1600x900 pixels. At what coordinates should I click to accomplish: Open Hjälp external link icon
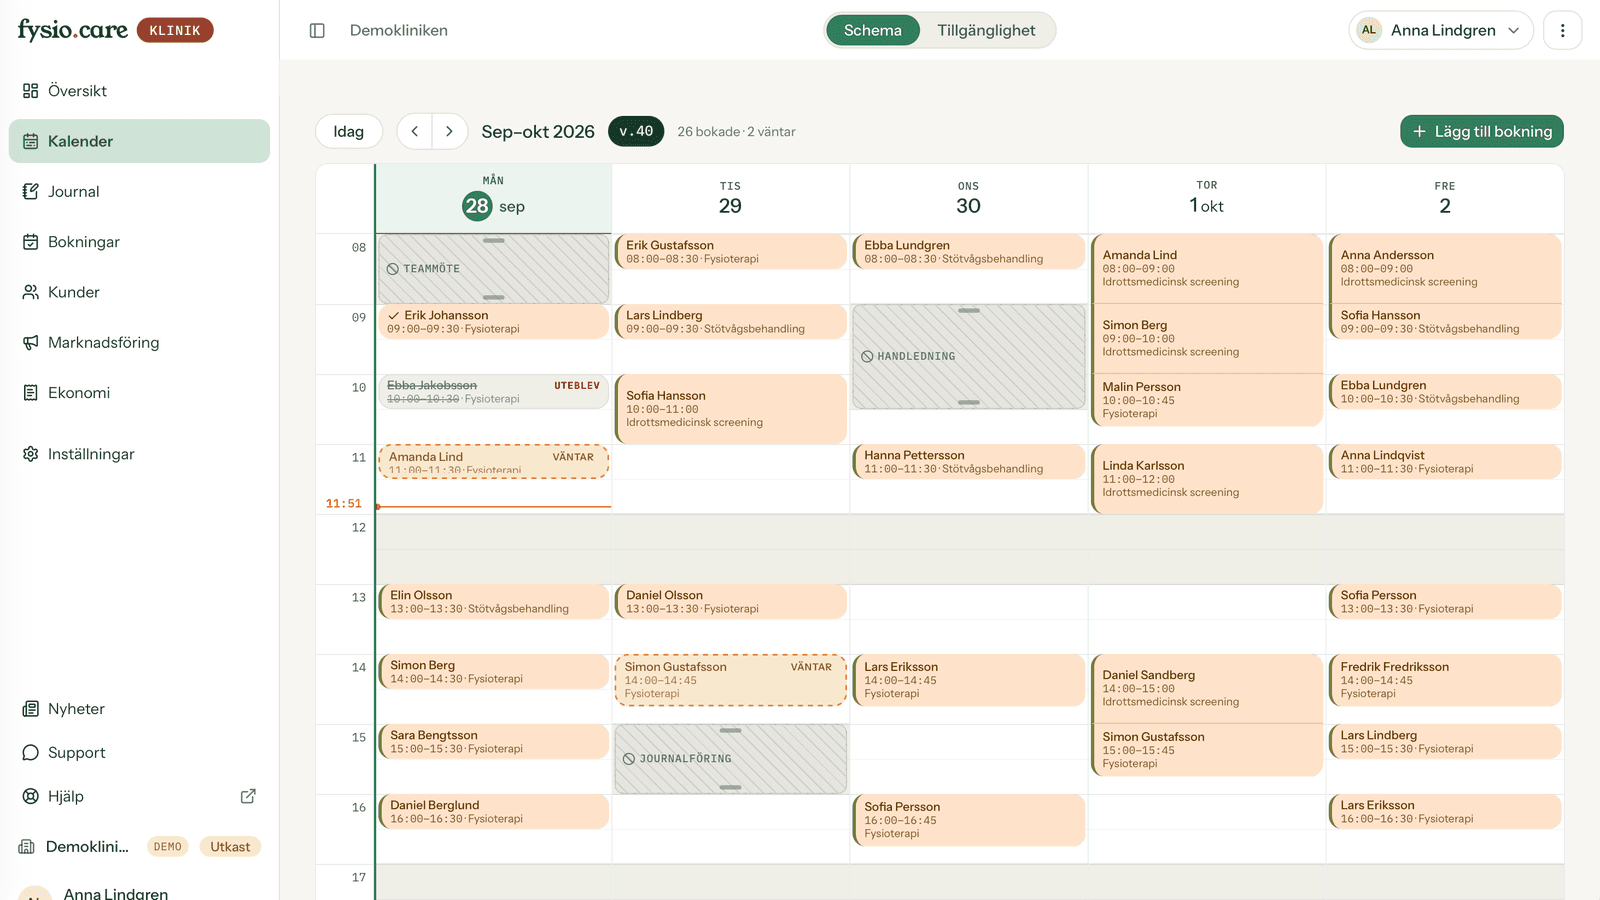point(248,796)
